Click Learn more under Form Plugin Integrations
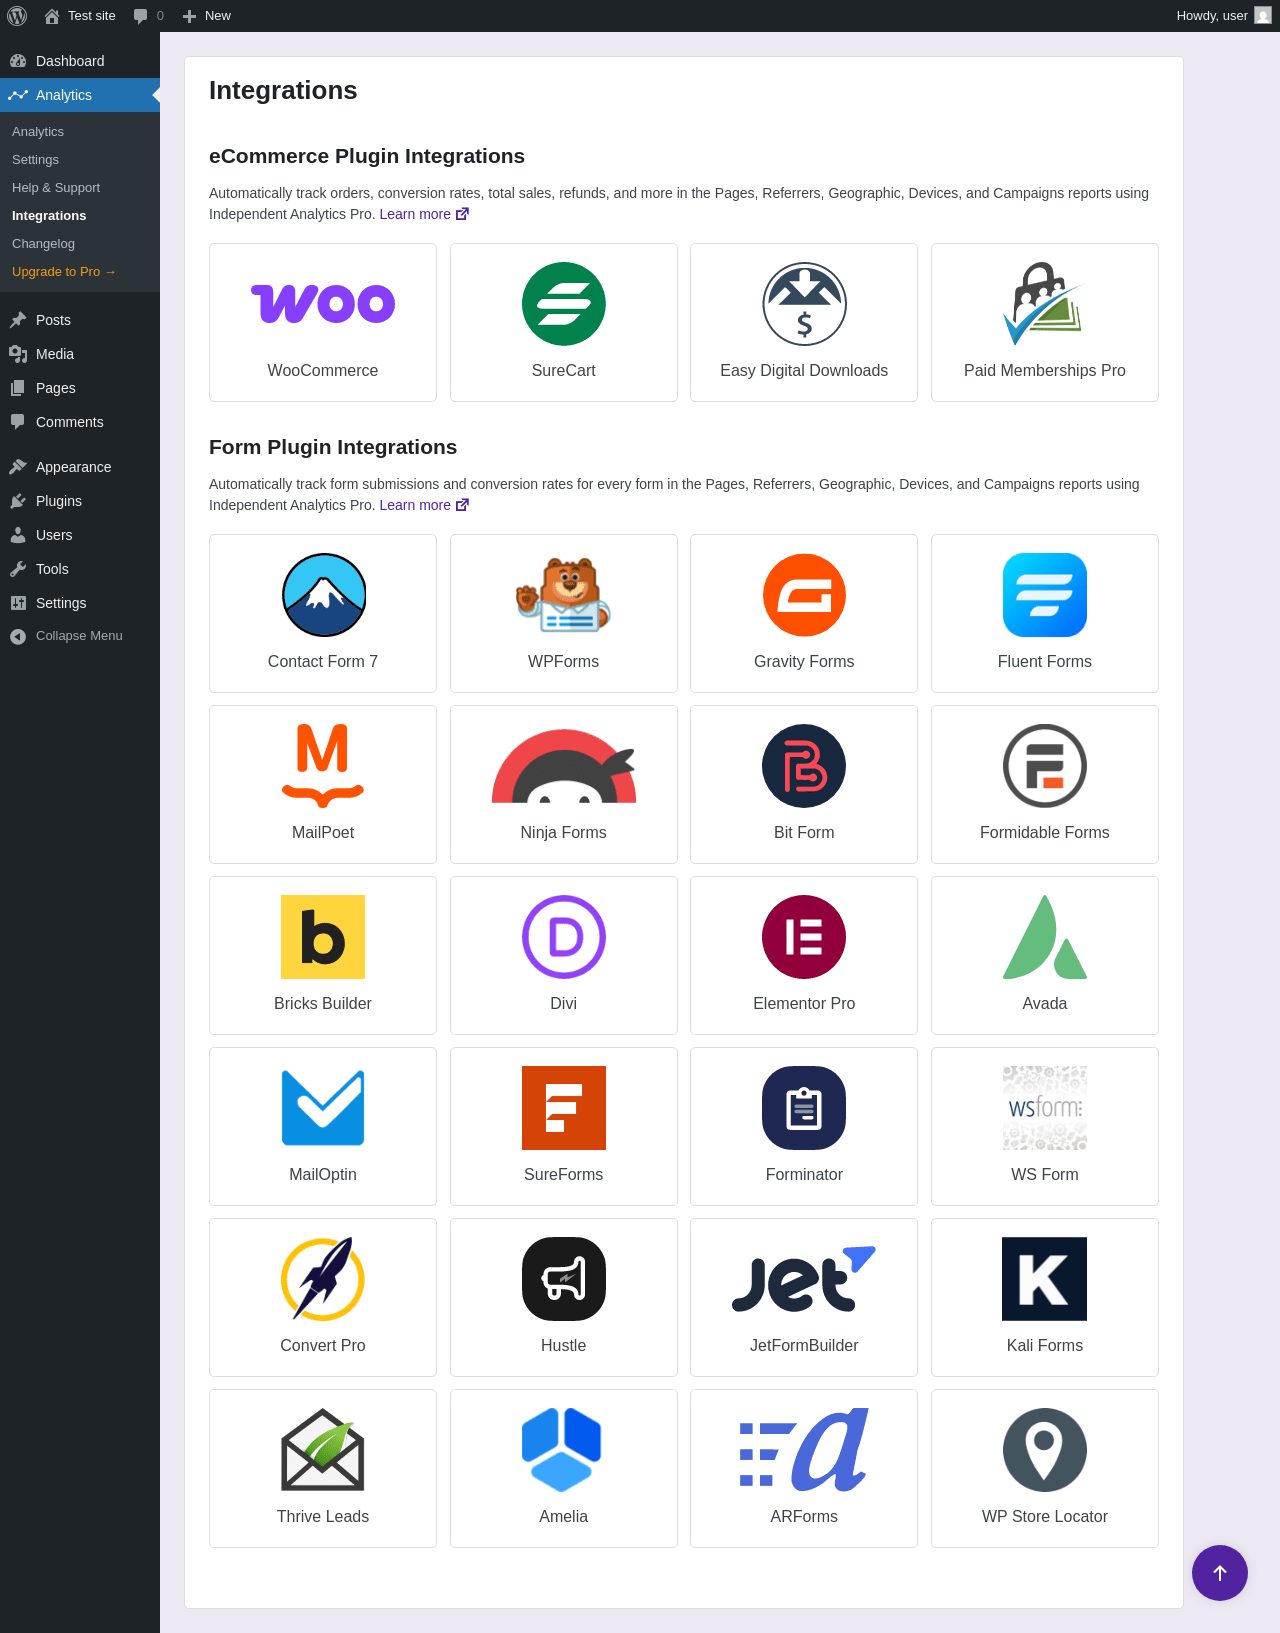 click(x=424, y=505)
